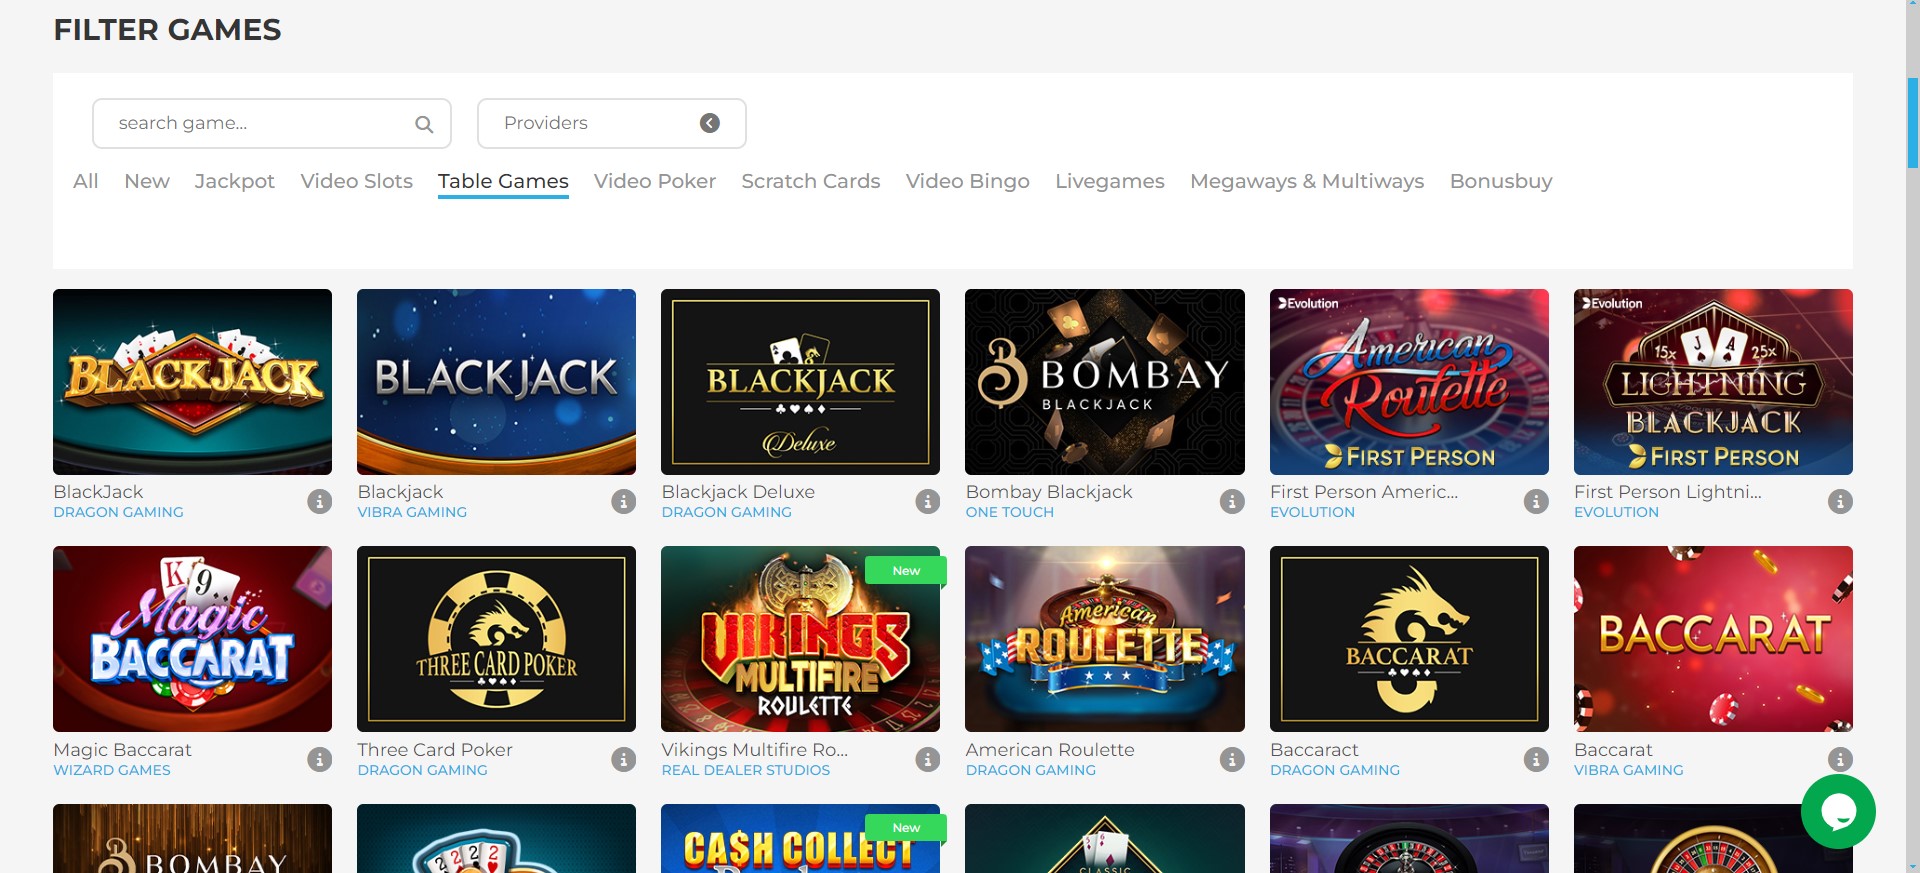
Task: View info for Vibra Gaming Baccarat
Action: (1840, 759)
